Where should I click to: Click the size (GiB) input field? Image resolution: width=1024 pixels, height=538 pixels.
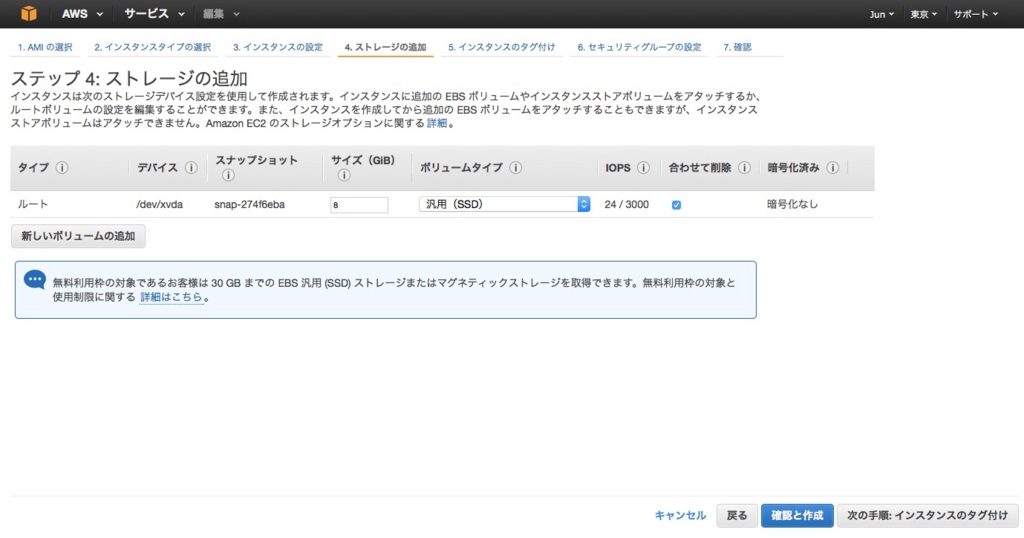coord(359,204)
